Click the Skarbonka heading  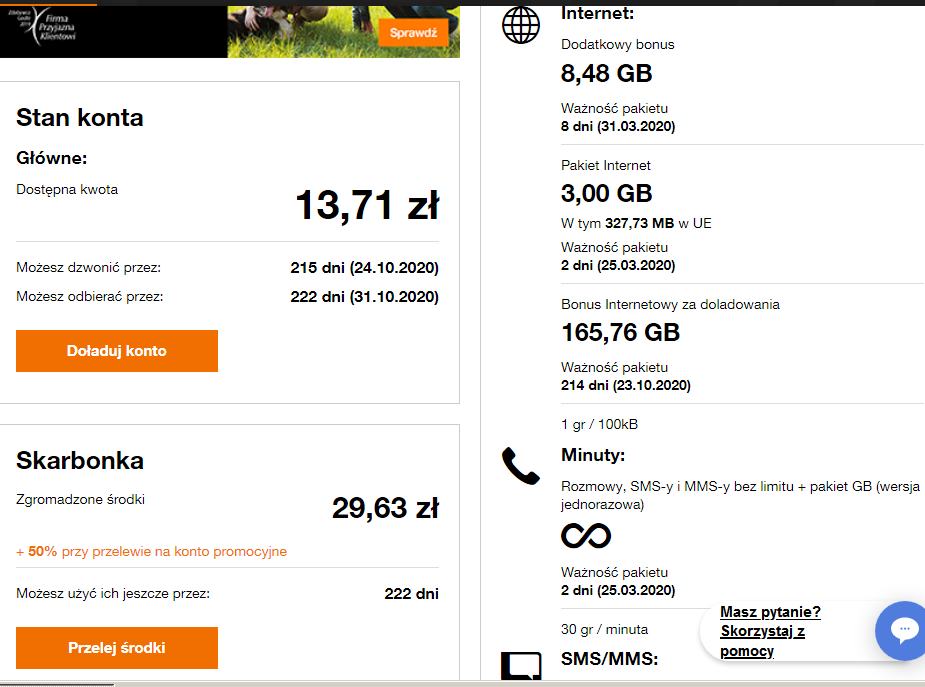[x=80, y=461]
